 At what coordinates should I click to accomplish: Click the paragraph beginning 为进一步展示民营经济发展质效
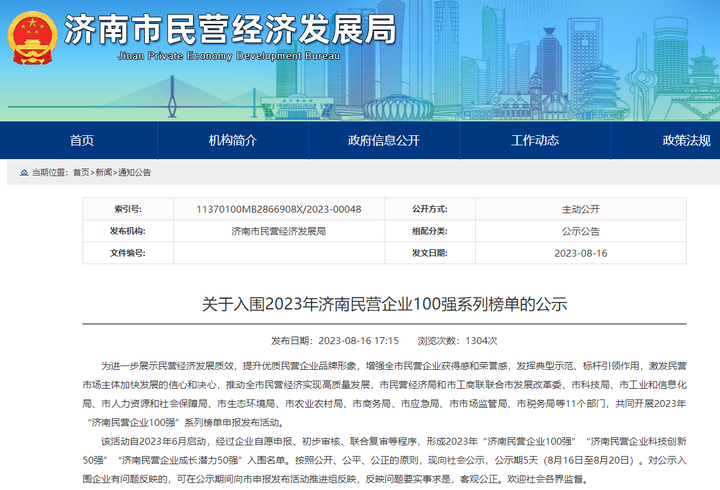click(384, 394)
